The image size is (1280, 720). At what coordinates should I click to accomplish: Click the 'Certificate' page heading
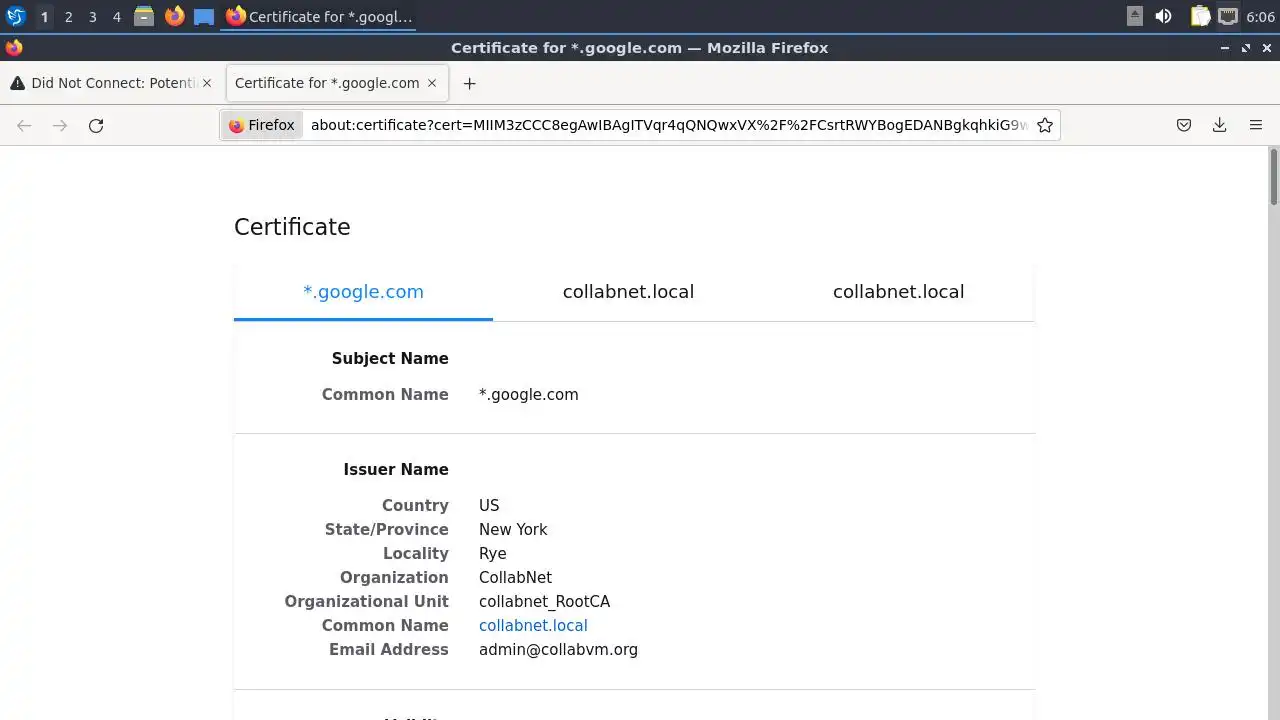pos(292,227)
